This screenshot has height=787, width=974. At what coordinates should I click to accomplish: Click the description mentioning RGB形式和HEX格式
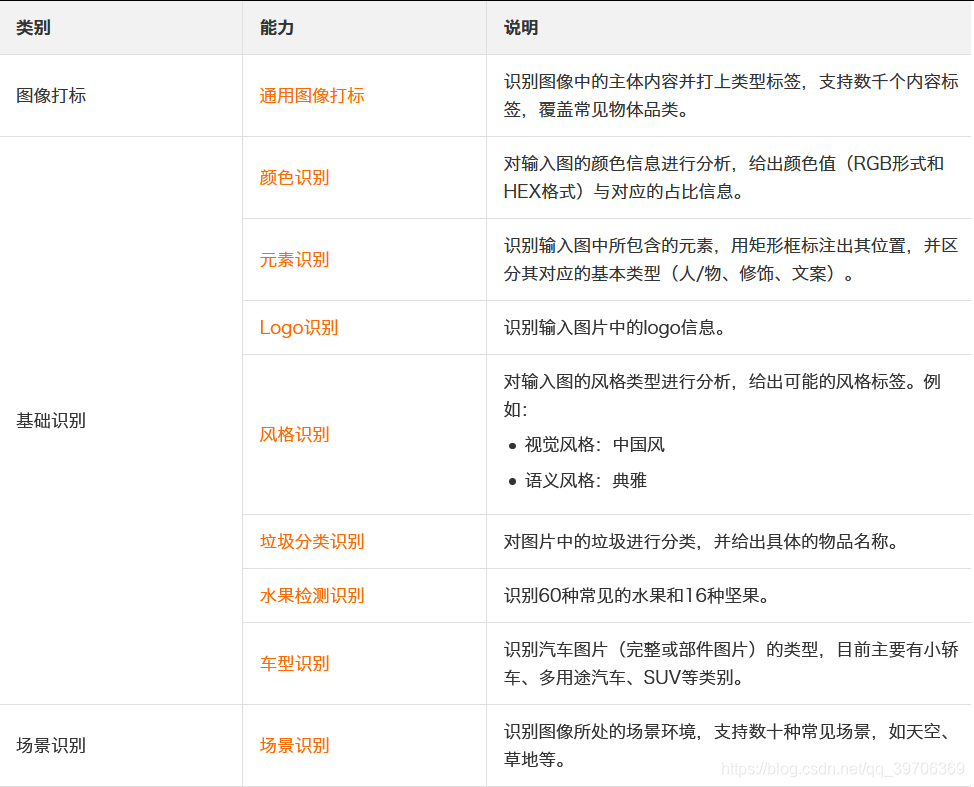(x=724, y=178)
